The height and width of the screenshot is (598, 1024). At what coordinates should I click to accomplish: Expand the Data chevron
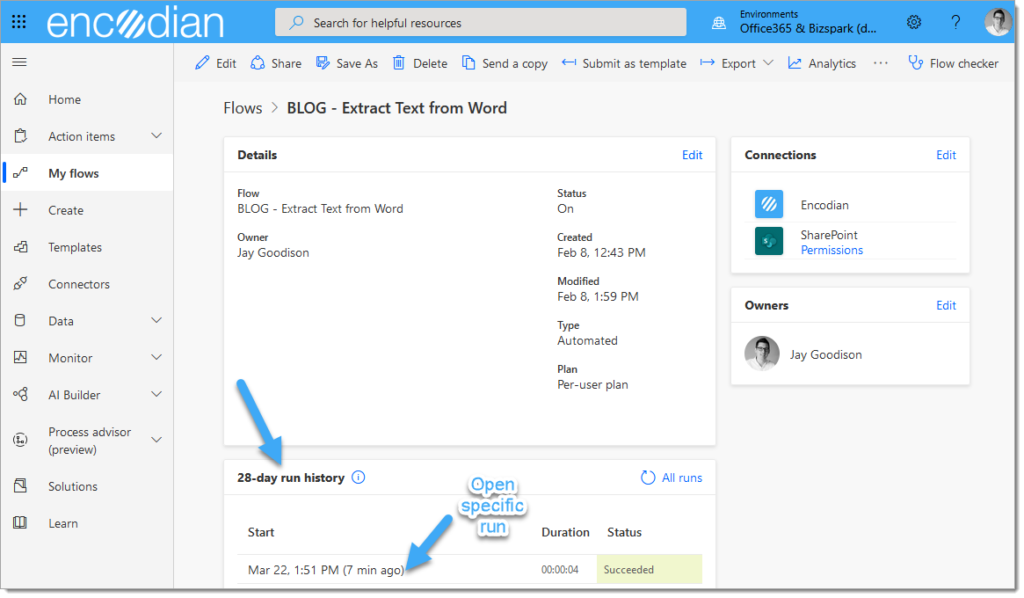point(156,321)
